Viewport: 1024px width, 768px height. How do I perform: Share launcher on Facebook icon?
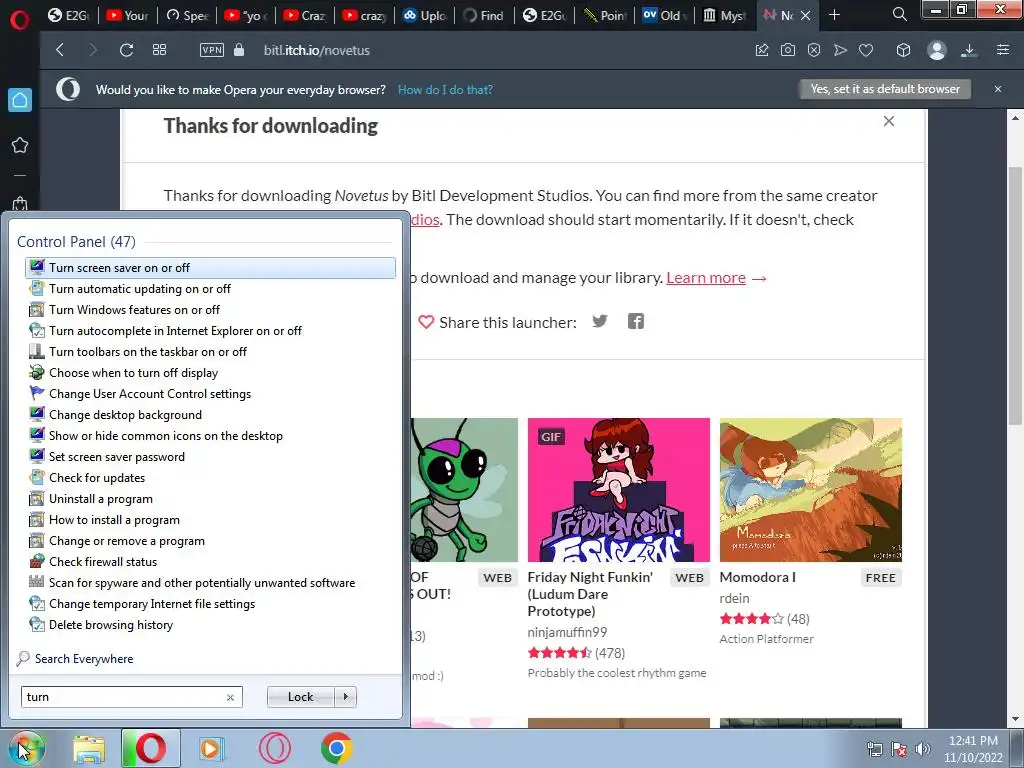point(635,321)
